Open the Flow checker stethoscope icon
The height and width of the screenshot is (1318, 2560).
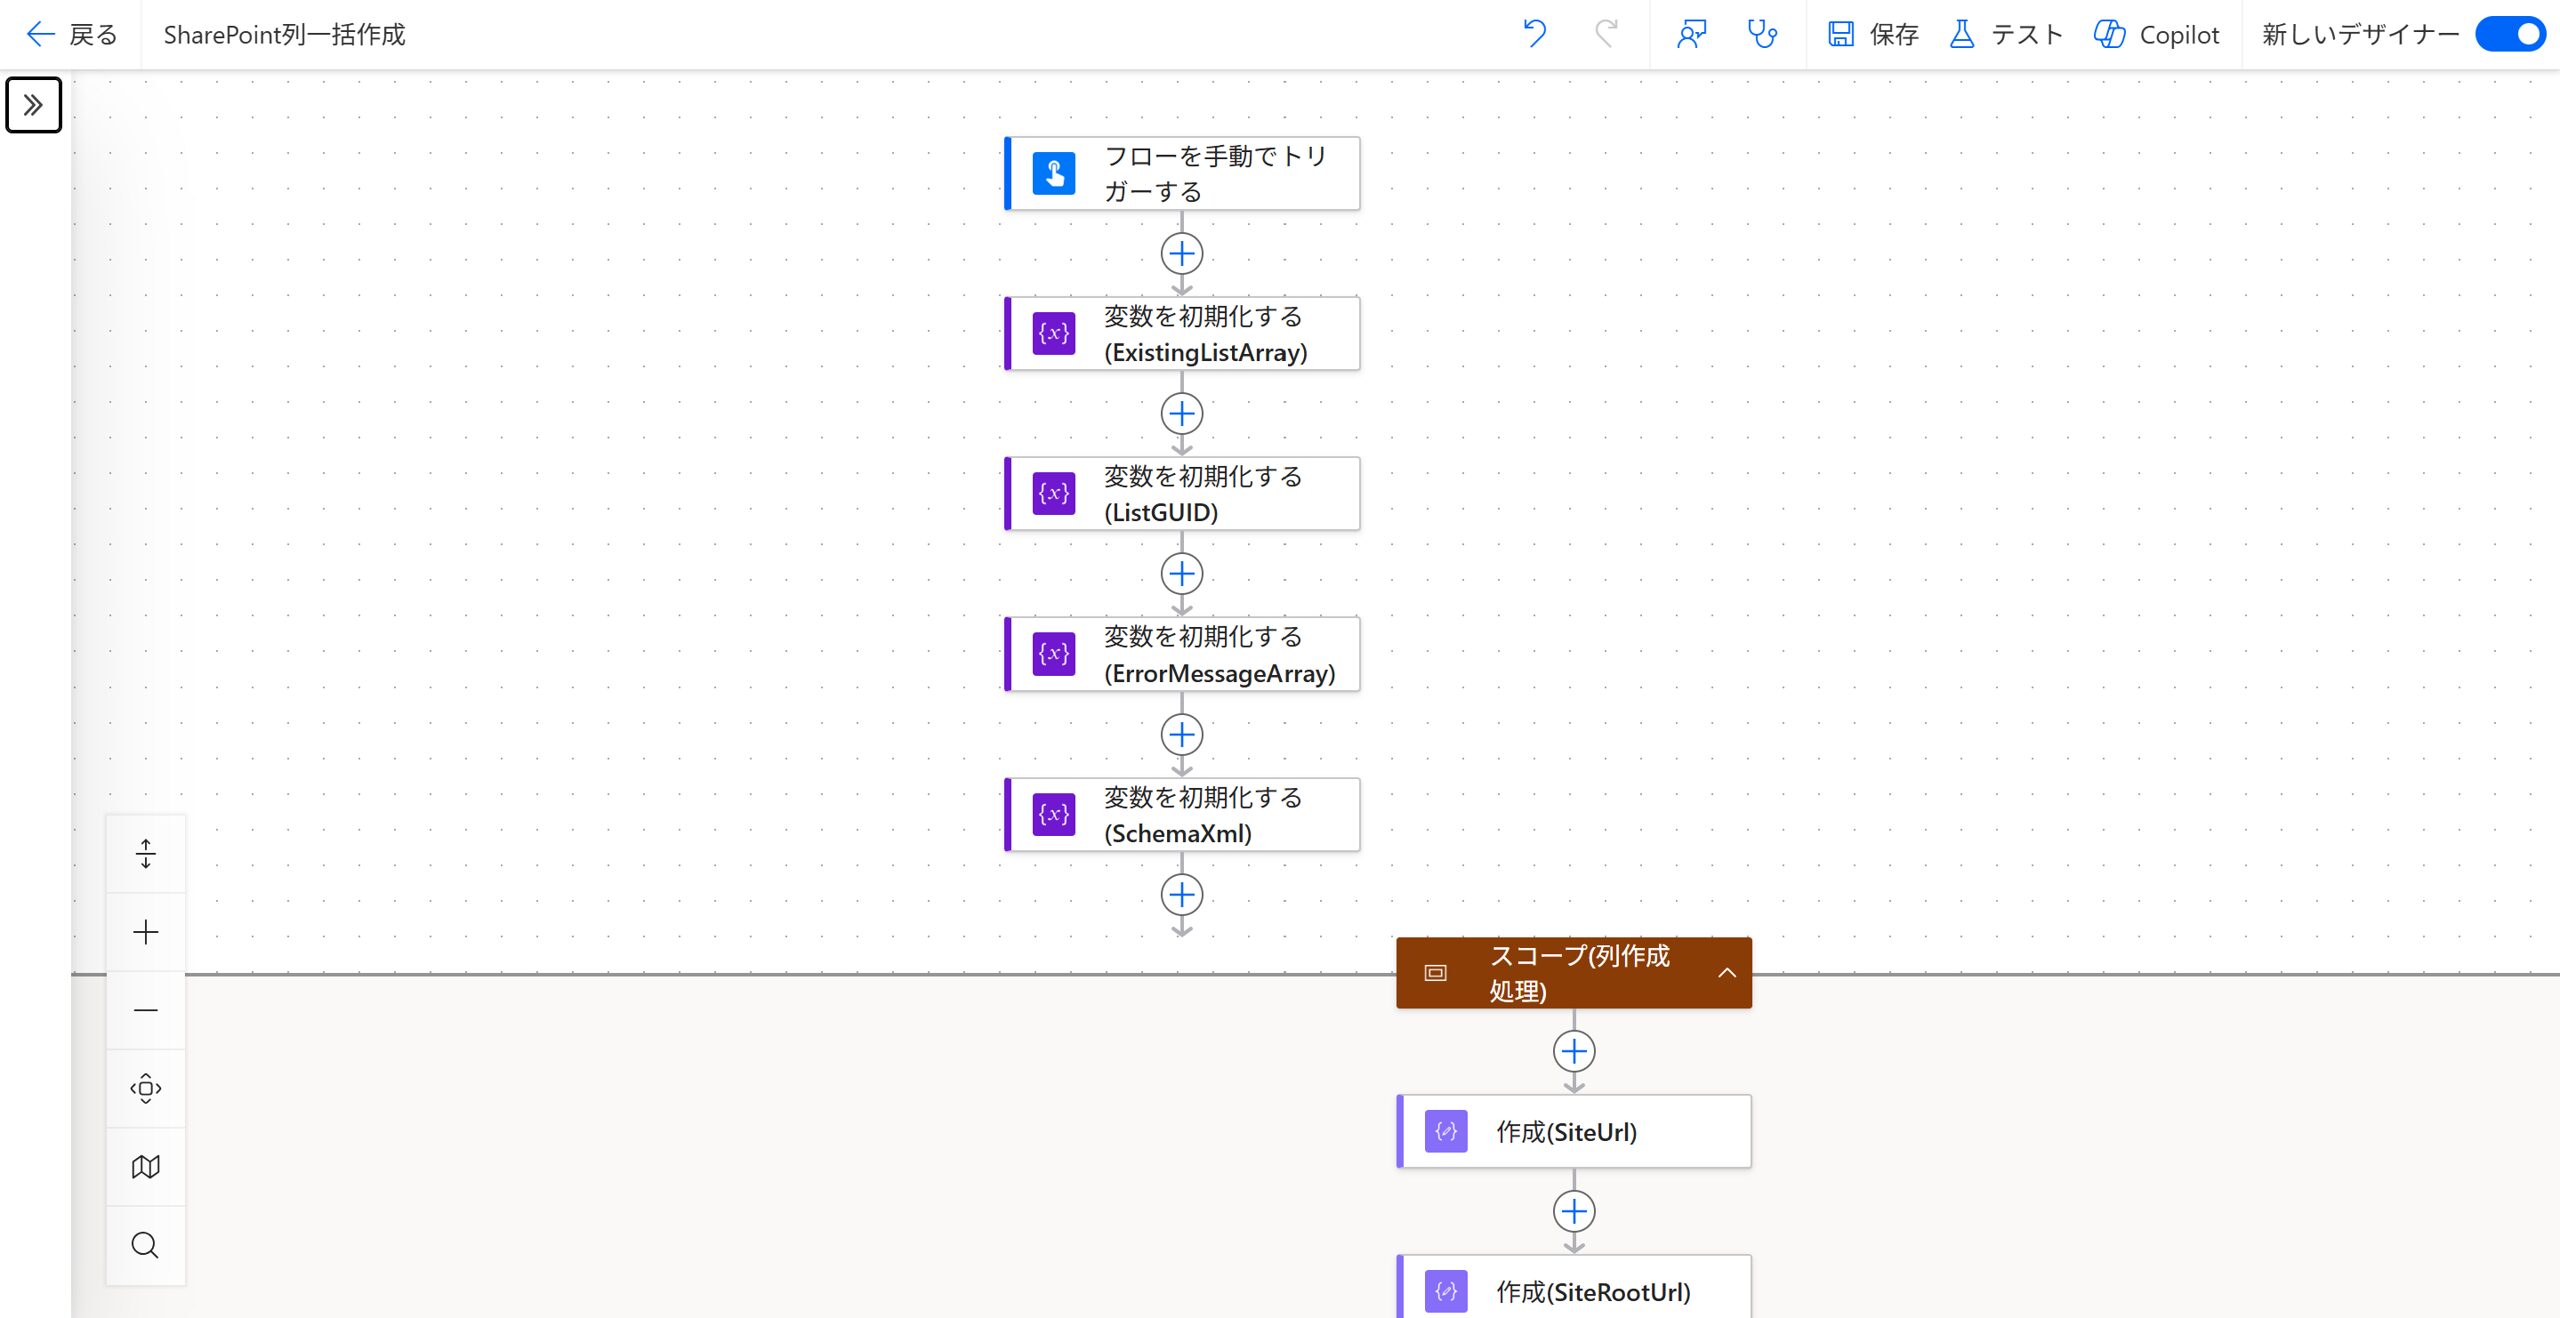[x=1762, y=34]
